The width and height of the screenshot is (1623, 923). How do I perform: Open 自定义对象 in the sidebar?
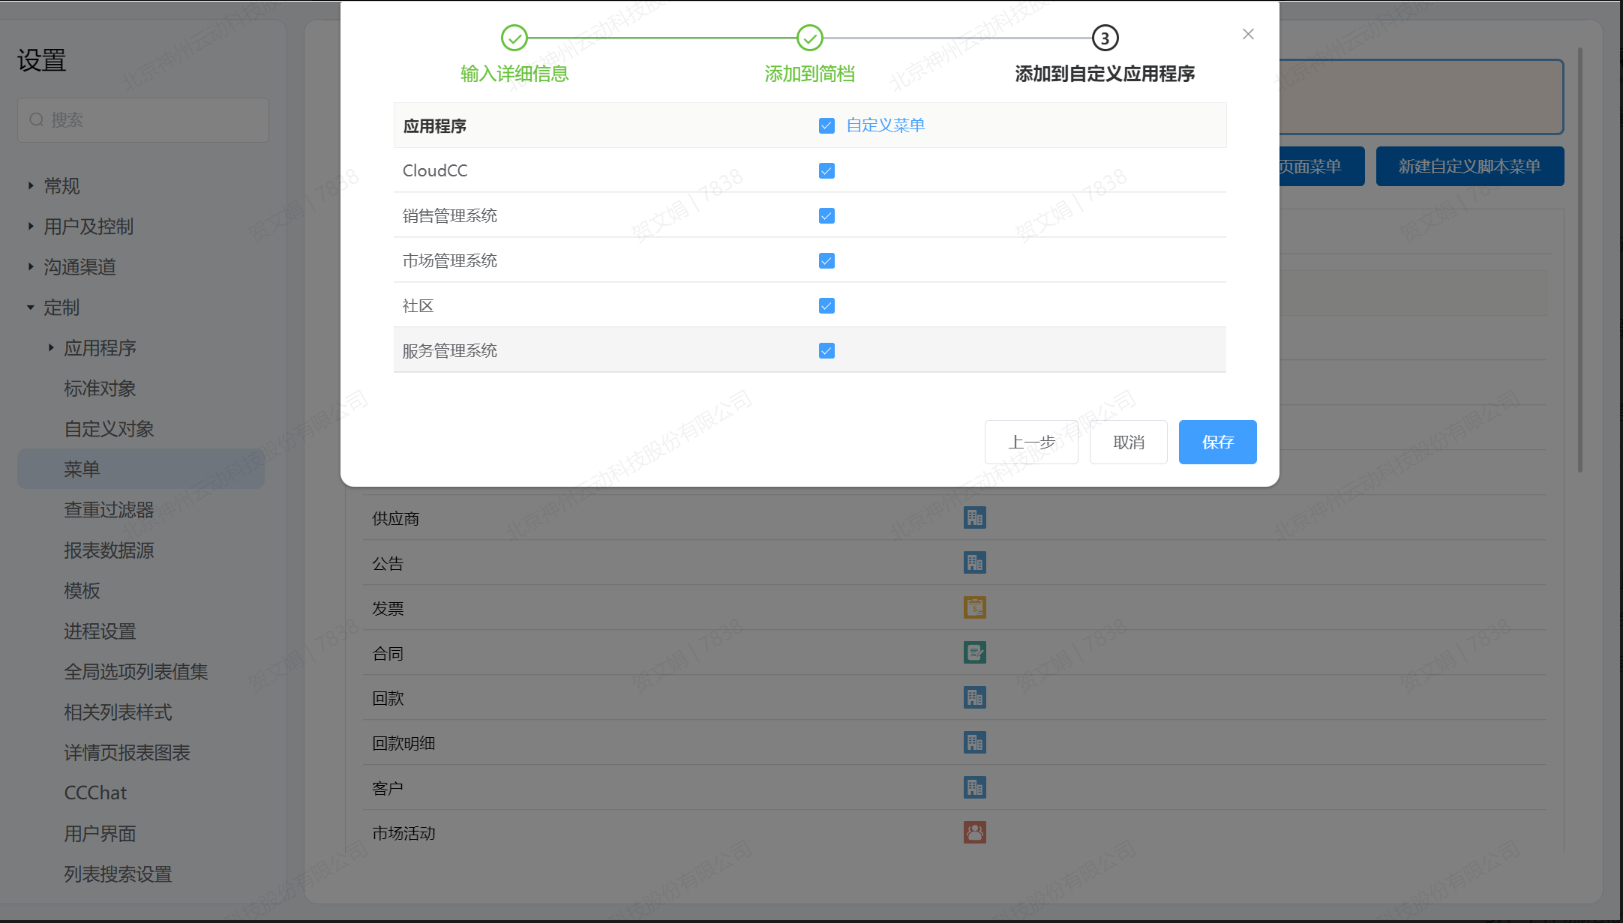[109, 429]
